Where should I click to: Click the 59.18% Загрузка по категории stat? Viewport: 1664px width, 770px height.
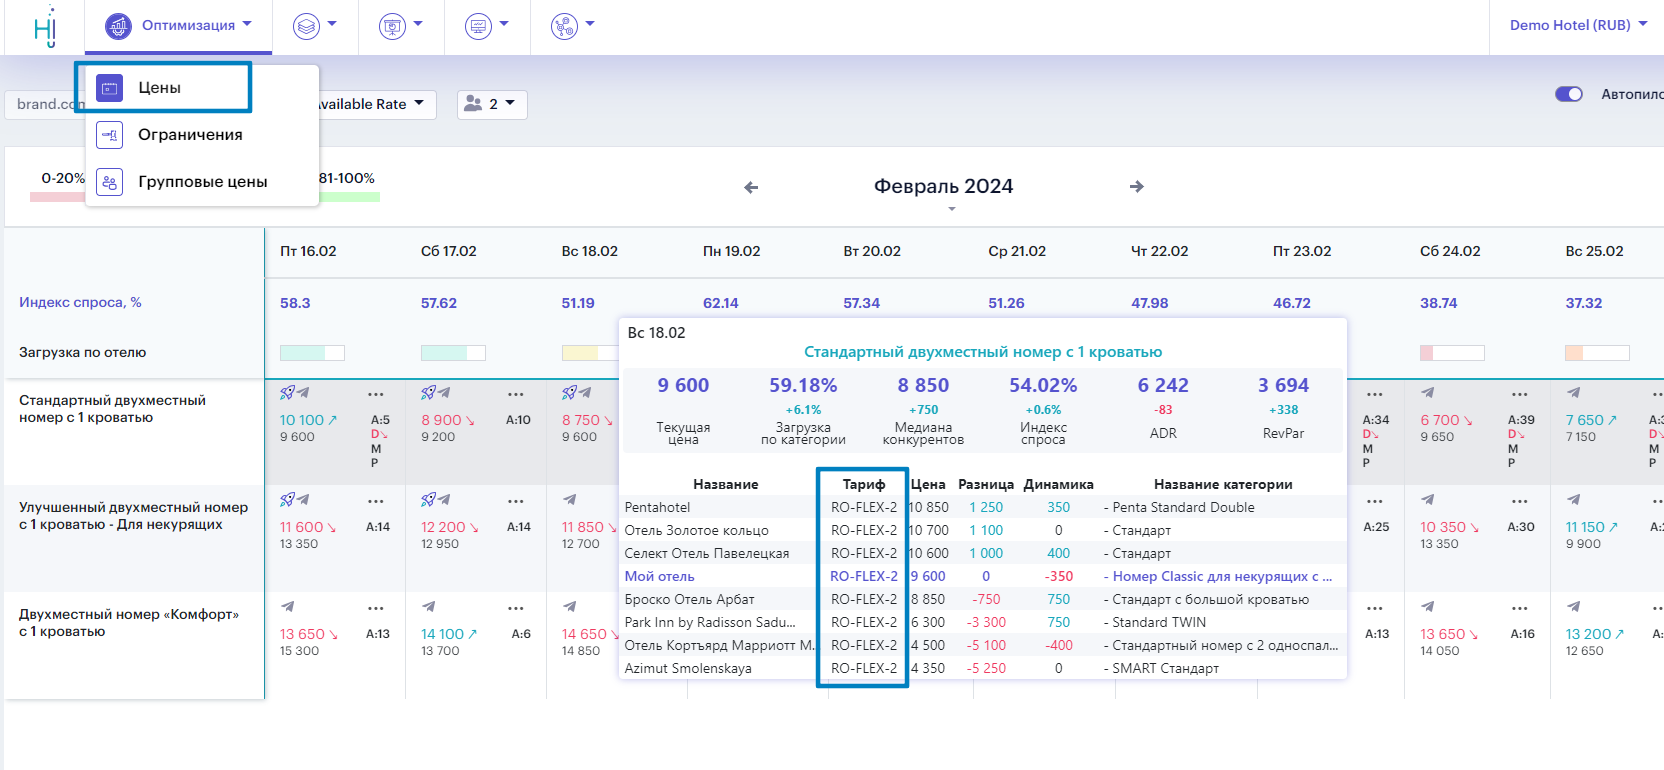[803, 411]
